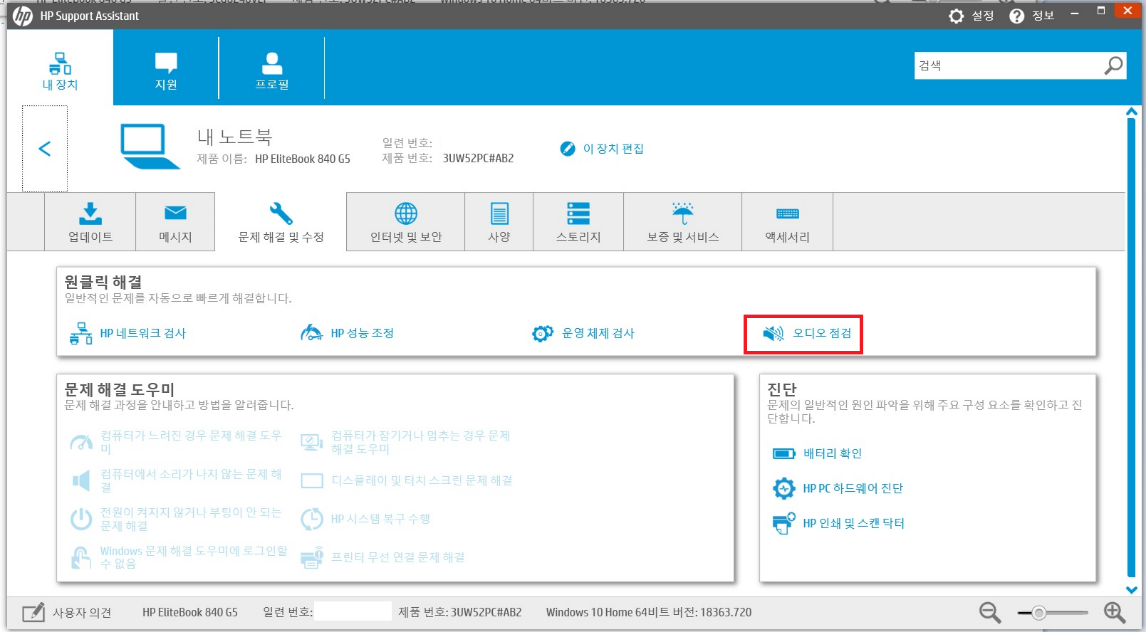The image size is (1146, 632).
Task: Open Windows 문제 해결 도우미에 로그인할 수 없음
Action: [x=194, y=557]
